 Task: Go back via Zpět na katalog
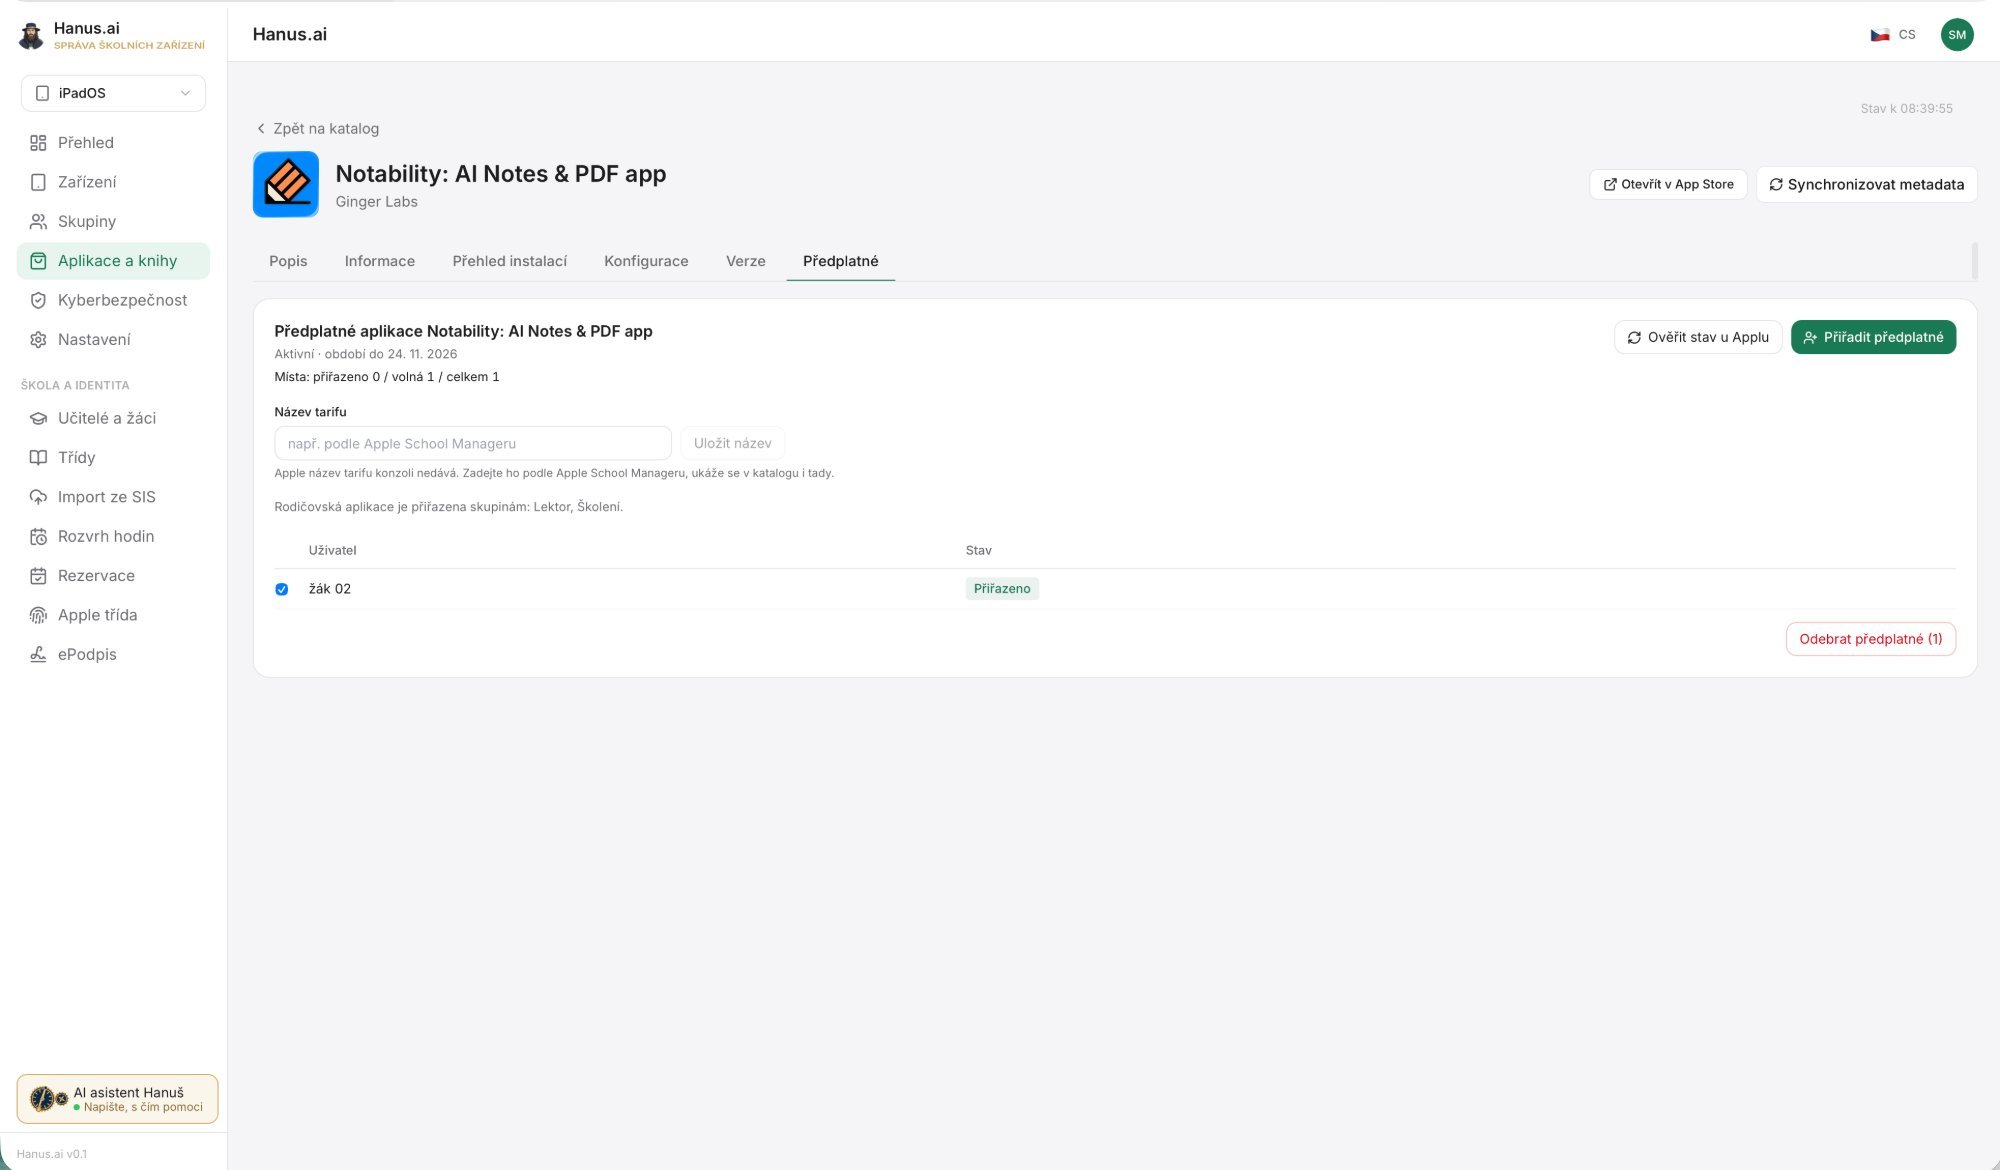[318, 129]
